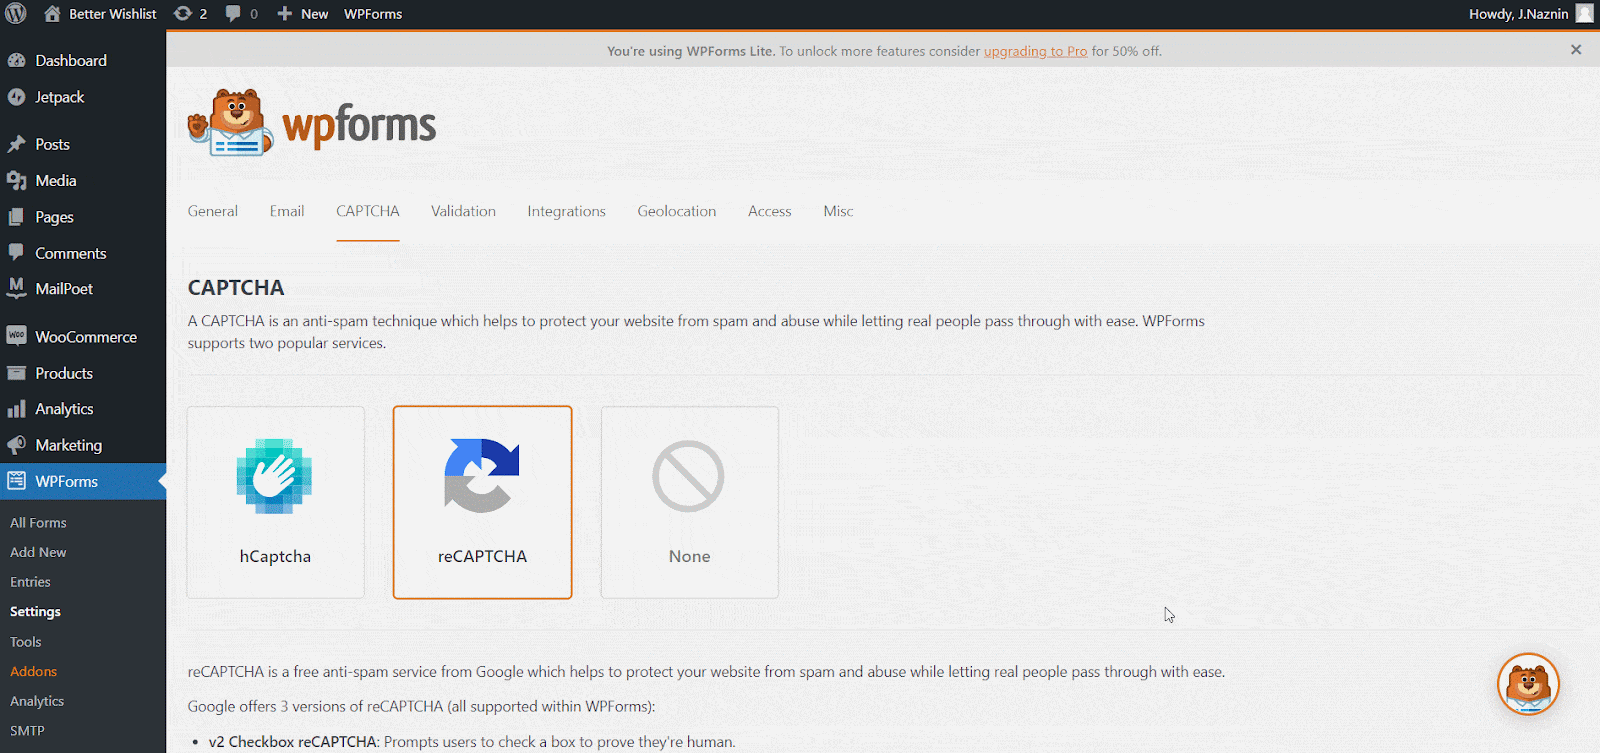
Task: Click WPForms item in admin bar
Action: 373,14
